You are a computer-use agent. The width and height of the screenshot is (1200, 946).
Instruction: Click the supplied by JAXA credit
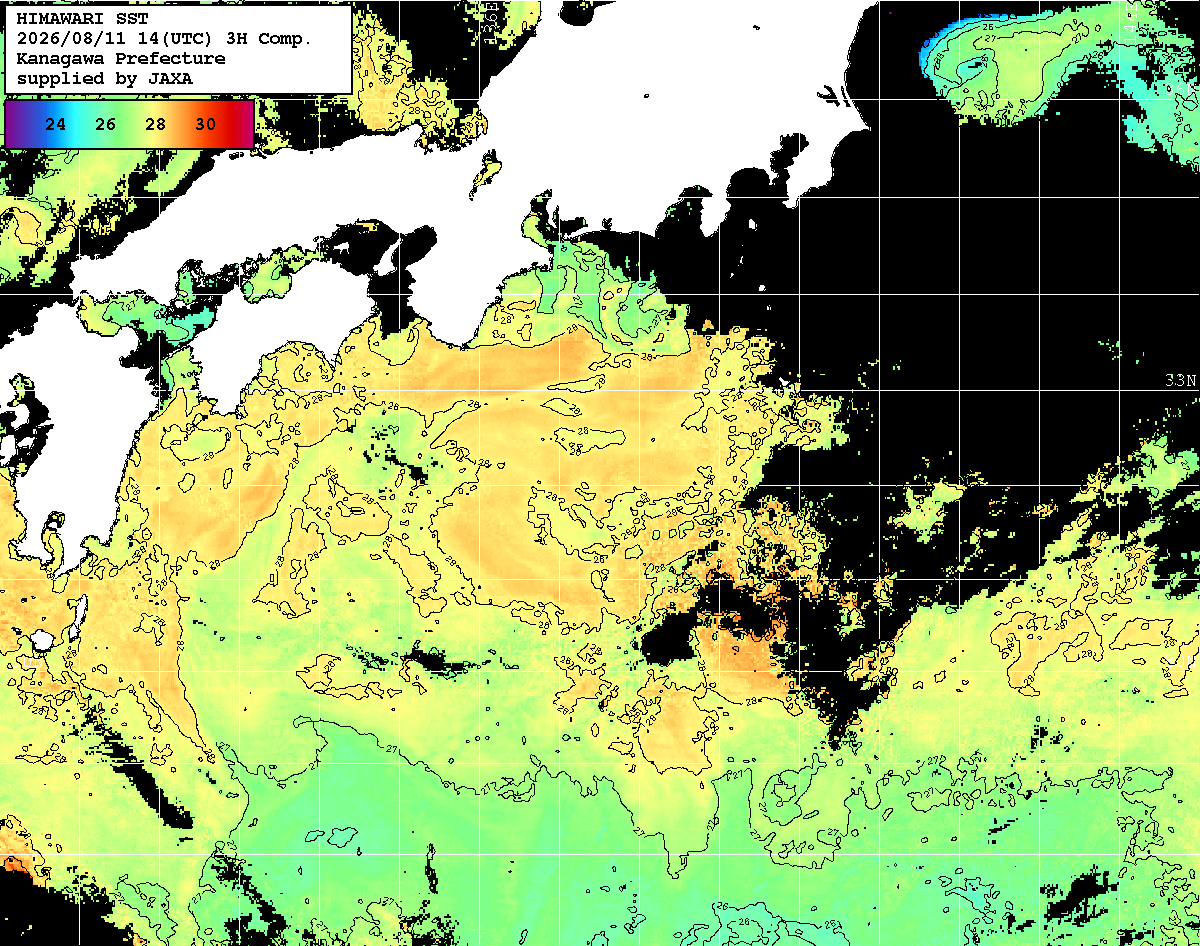105,78
